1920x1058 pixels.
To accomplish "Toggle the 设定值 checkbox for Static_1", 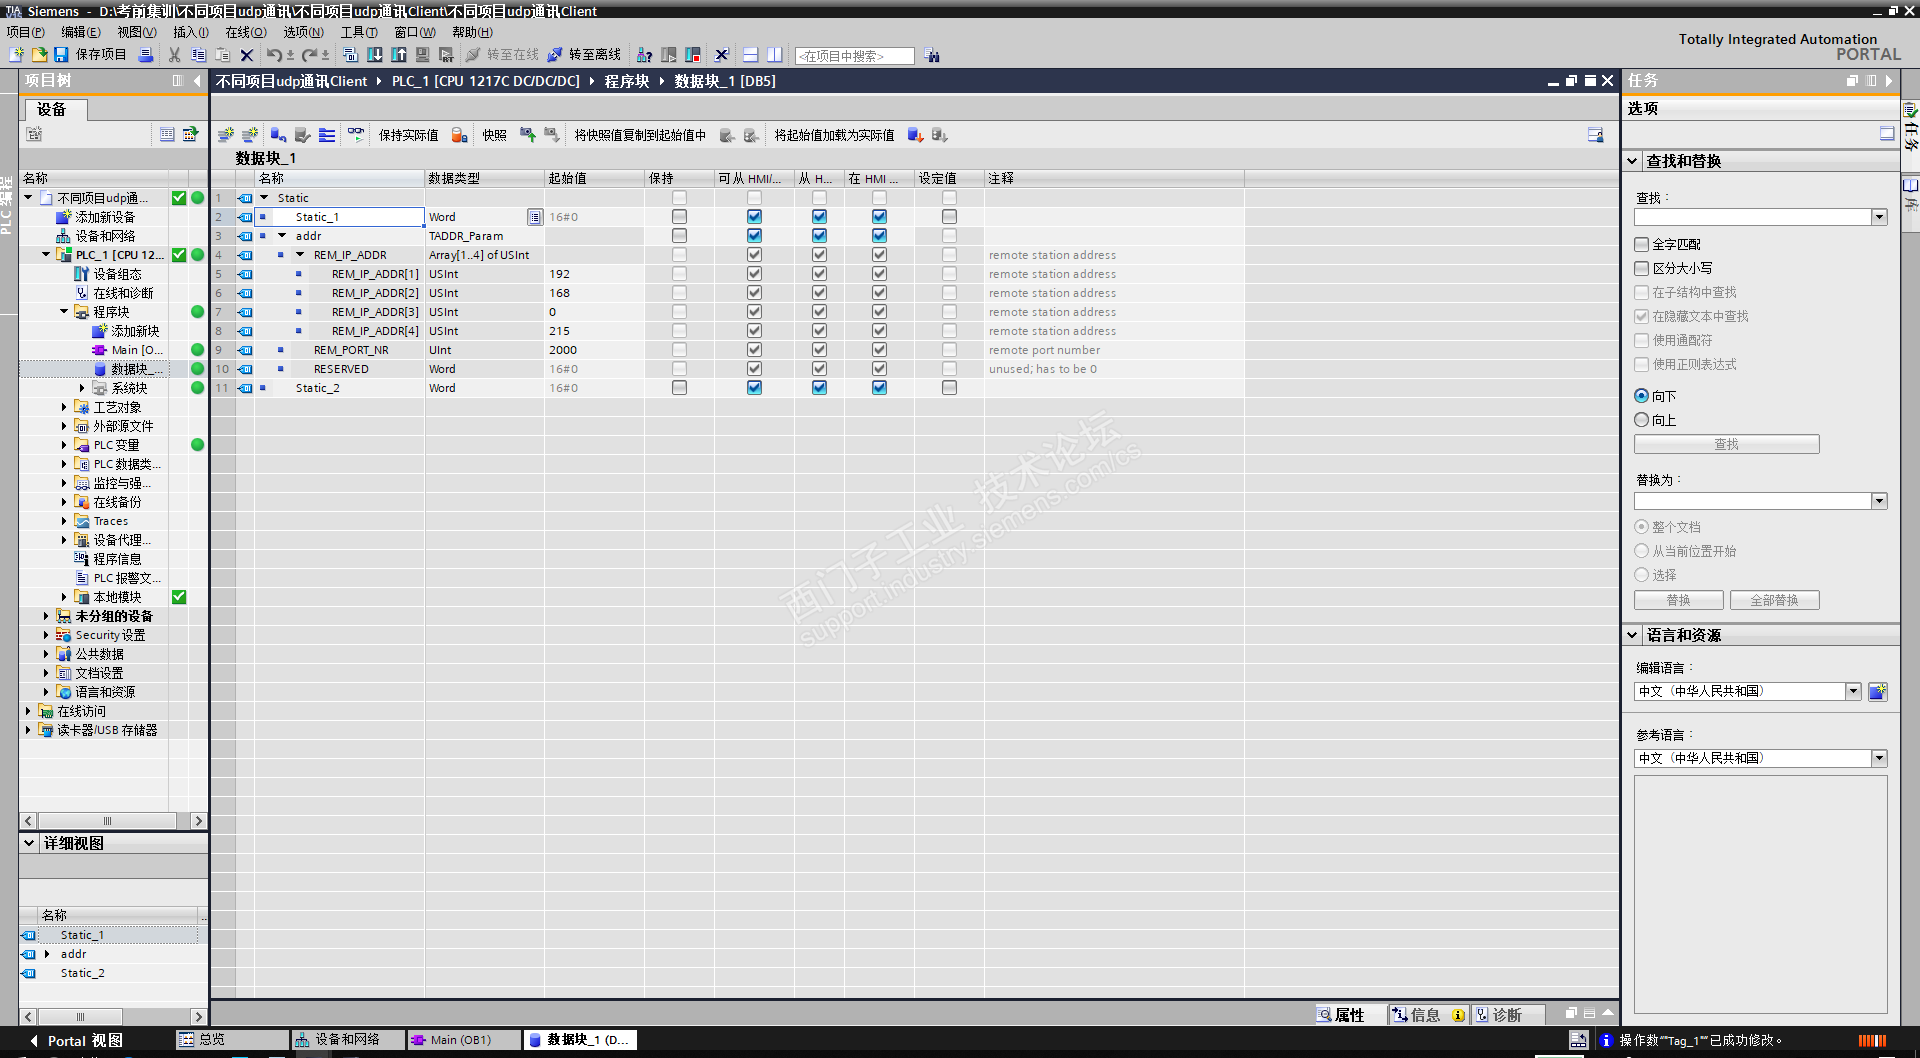I will point(949,217).
